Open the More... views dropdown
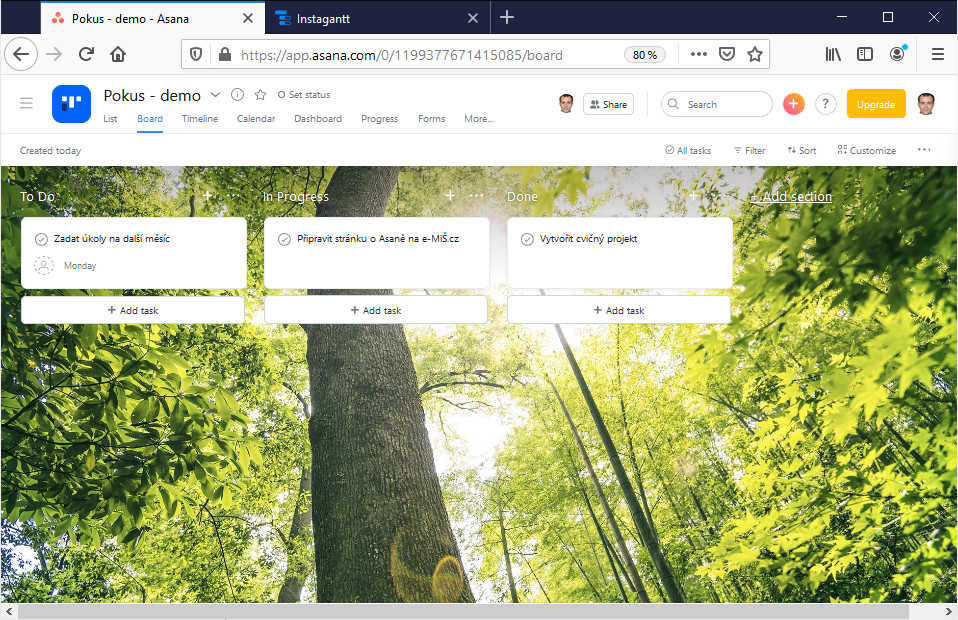The image size is (958, 620). 478,118
